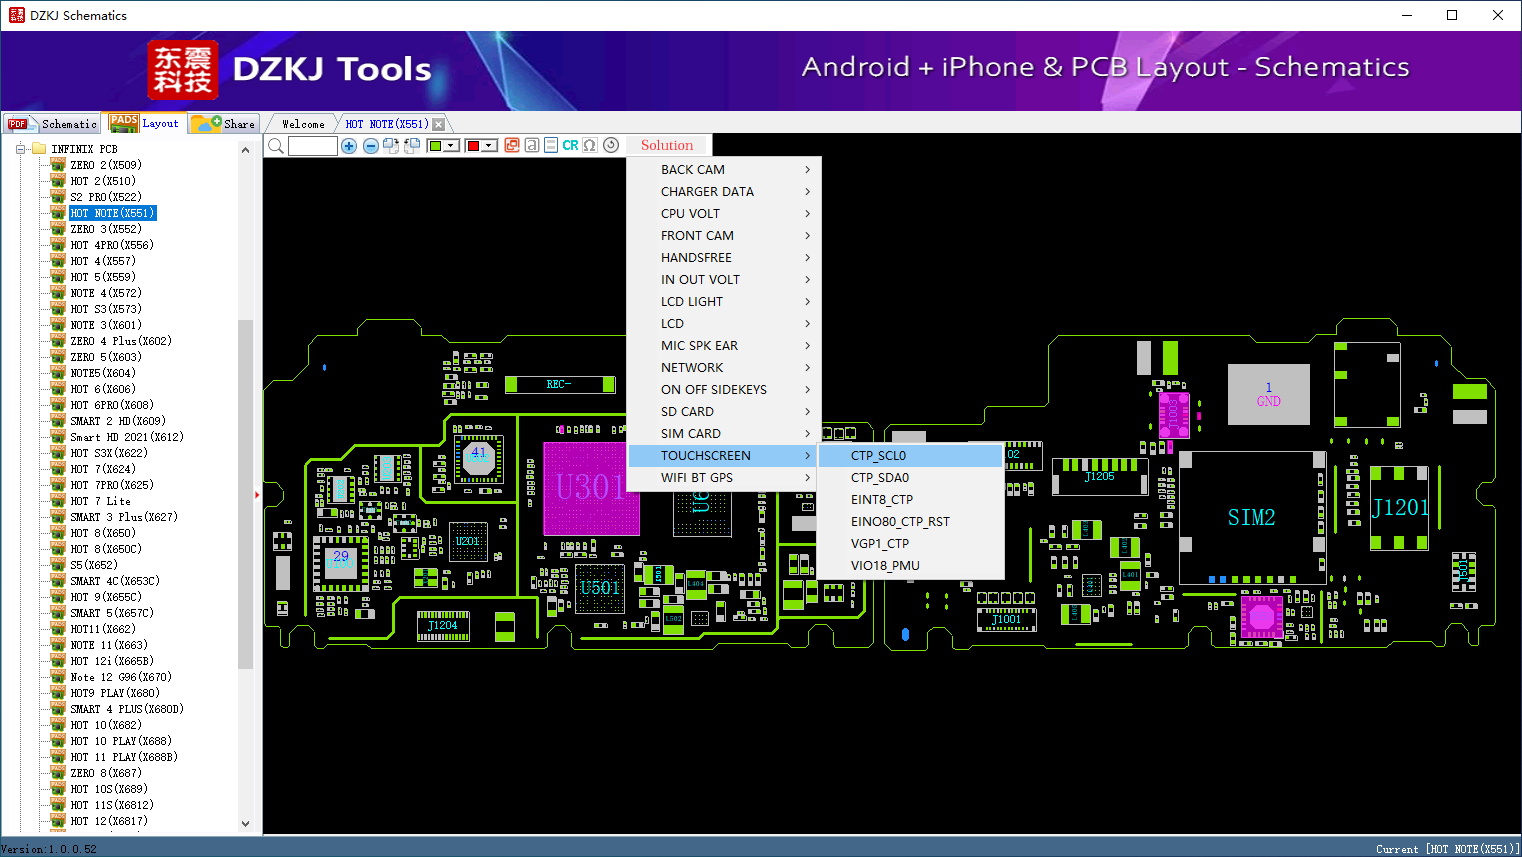Click the board icon beside HOT 4PRO(X556)
1522x857 pixels.
[58, 245]
